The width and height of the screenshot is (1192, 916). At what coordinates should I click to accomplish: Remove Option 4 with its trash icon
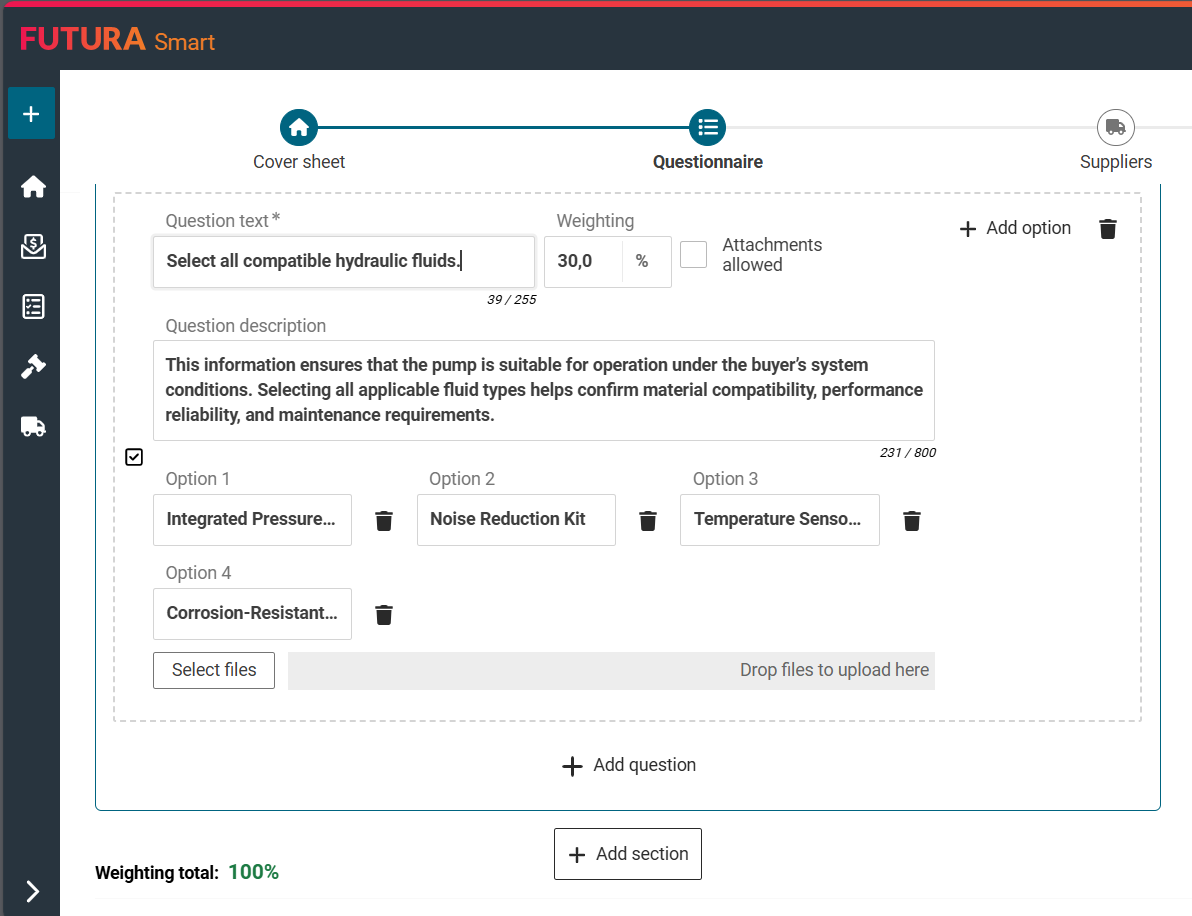(x=384, y=615)
